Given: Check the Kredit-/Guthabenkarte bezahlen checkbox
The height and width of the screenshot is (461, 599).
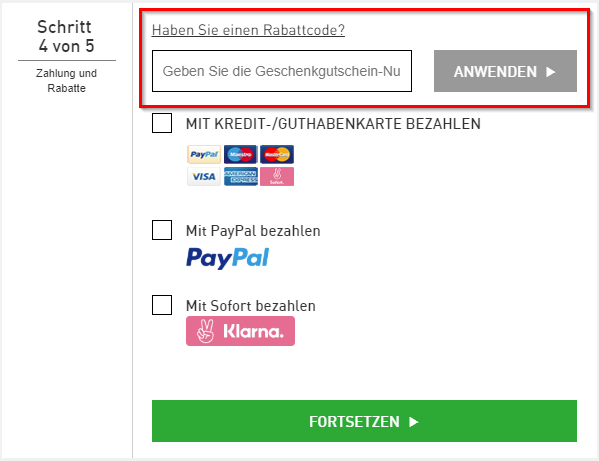Looking at the screenshot, I should [162, 123].
